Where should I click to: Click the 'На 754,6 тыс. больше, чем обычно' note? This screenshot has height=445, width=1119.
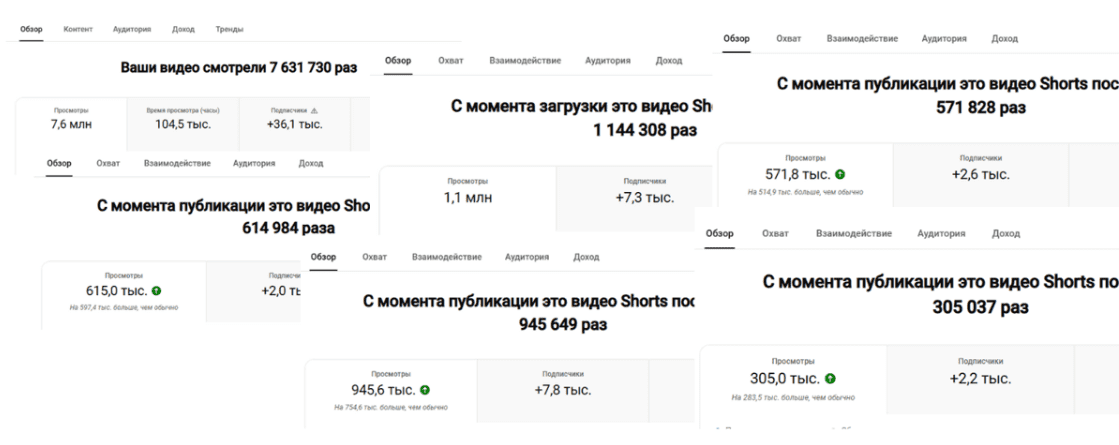391,407
